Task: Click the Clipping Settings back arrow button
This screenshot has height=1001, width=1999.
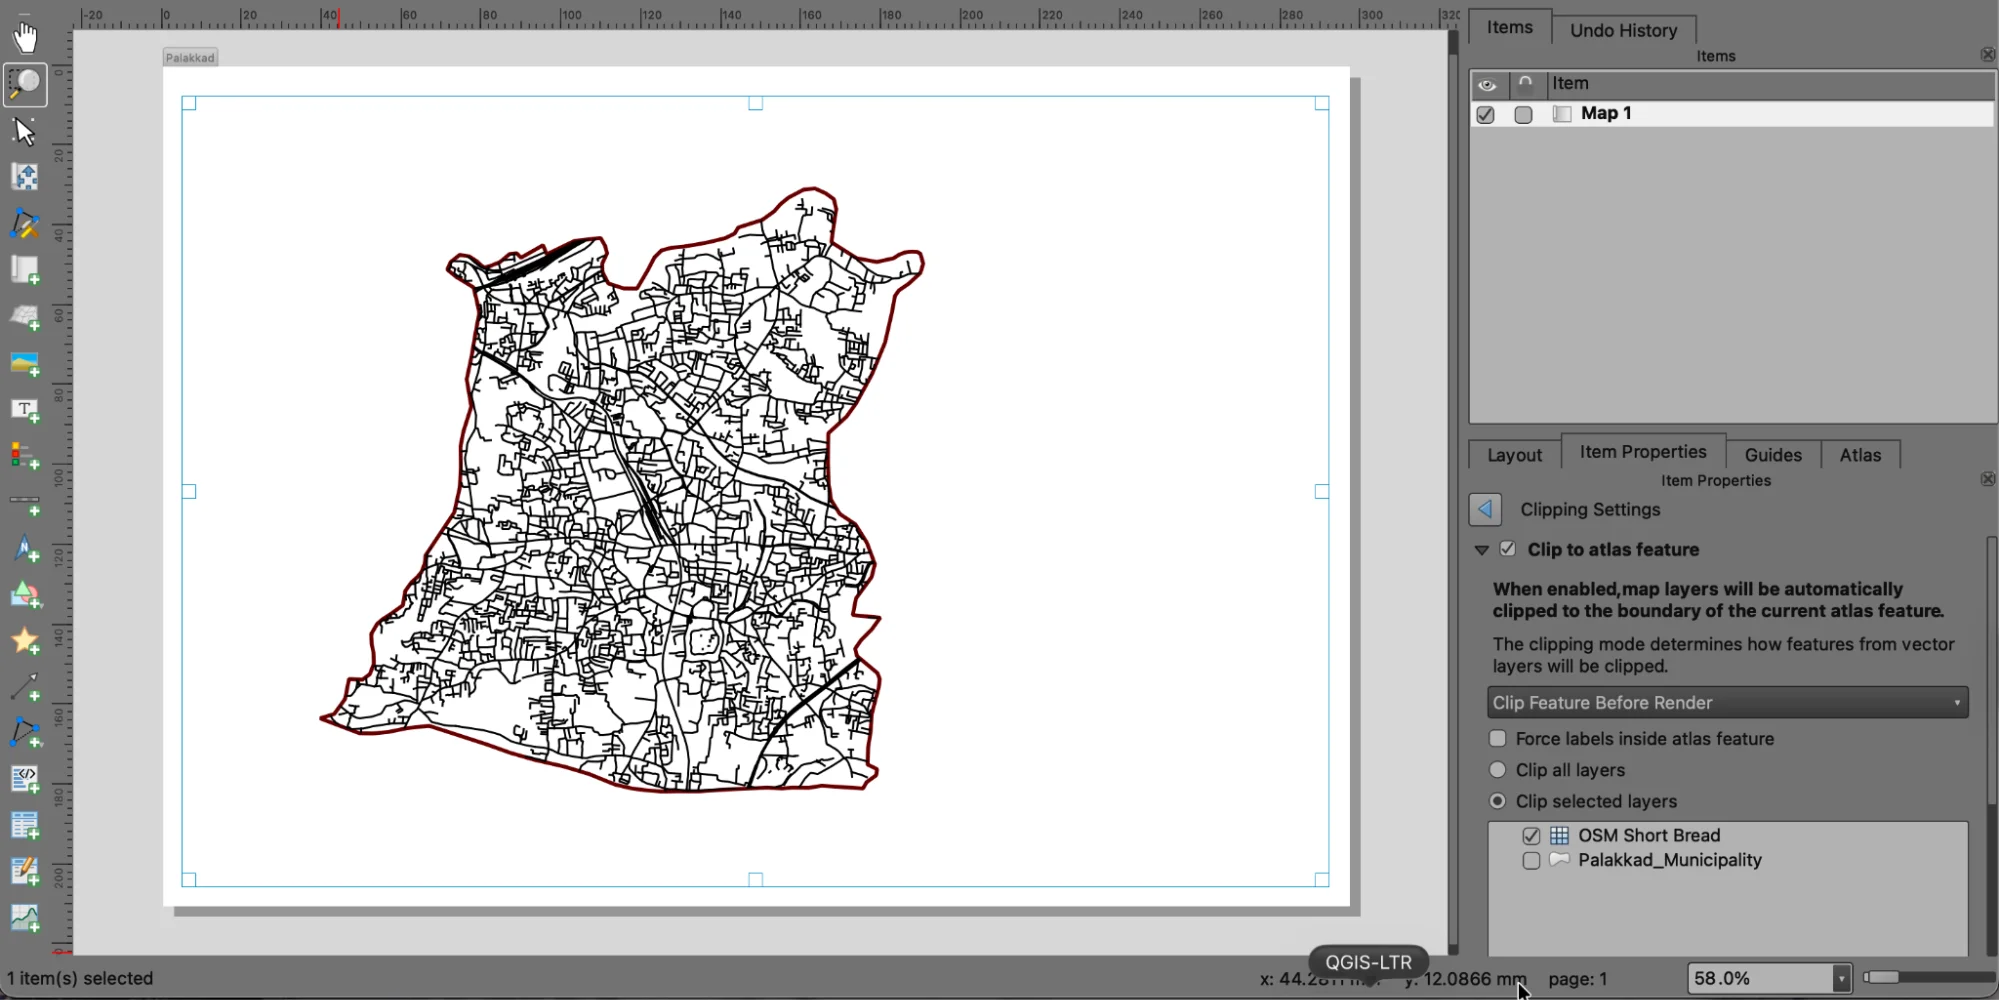Action: pyautogui.click(x=1484, y=509)
